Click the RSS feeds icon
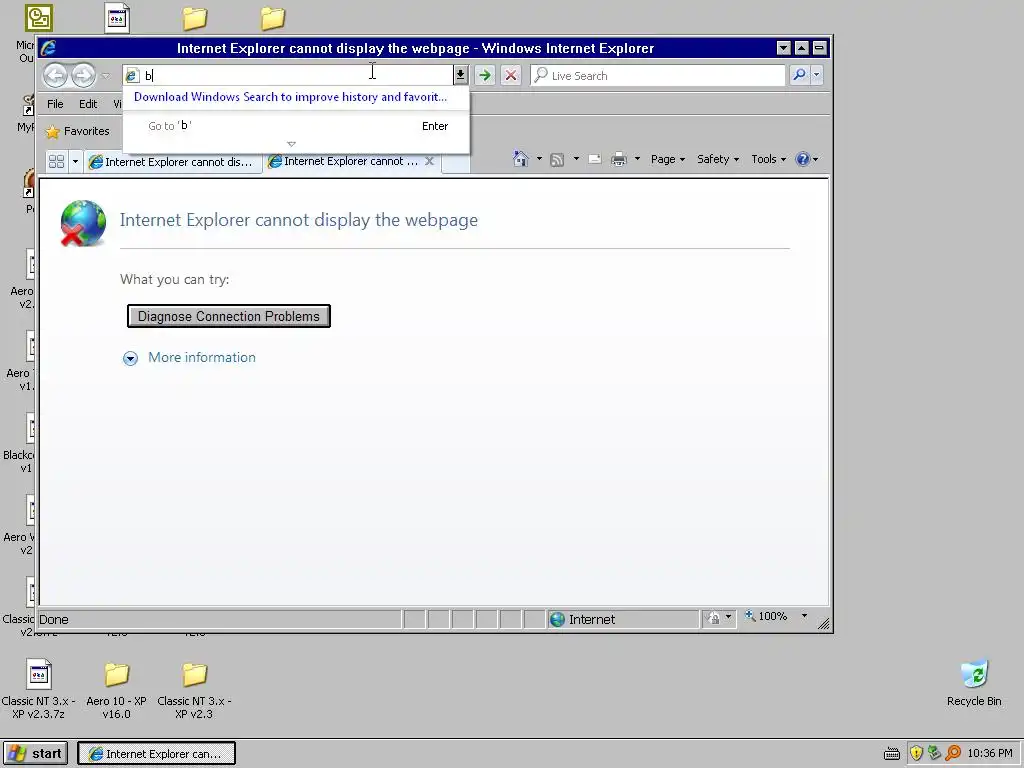 point(557,159)
